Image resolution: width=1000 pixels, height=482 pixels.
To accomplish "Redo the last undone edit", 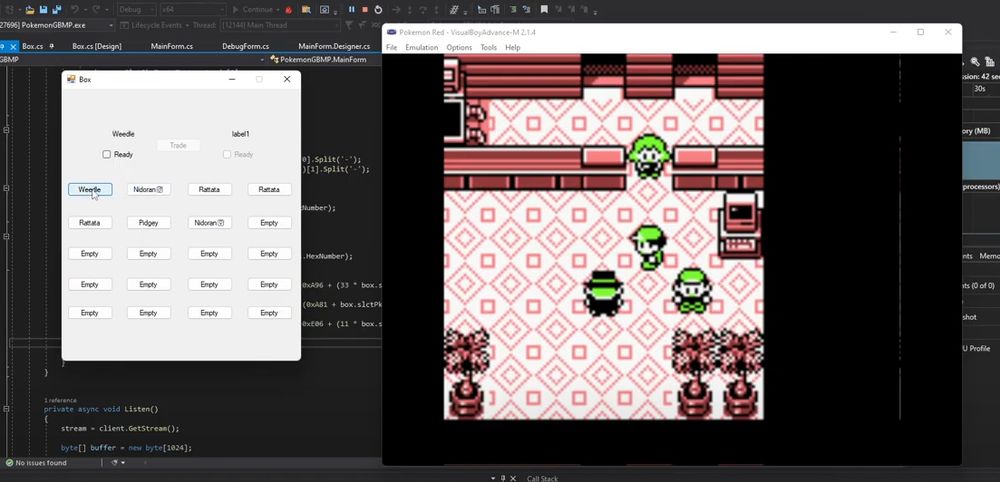I will point(96,10).
